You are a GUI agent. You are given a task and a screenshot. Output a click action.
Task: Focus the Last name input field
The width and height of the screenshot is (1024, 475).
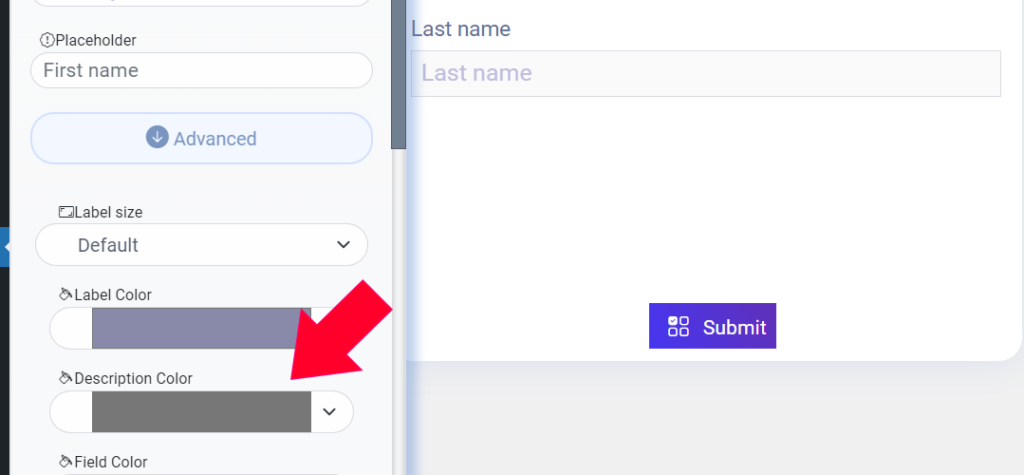coord(706,73)
